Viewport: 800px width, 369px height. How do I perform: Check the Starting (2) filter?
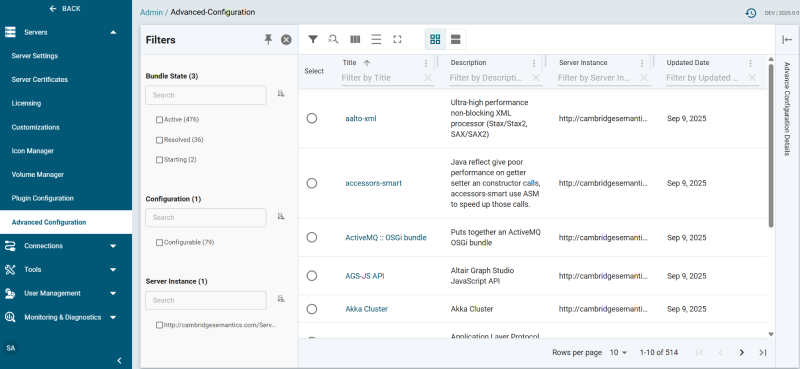(159, 160)
